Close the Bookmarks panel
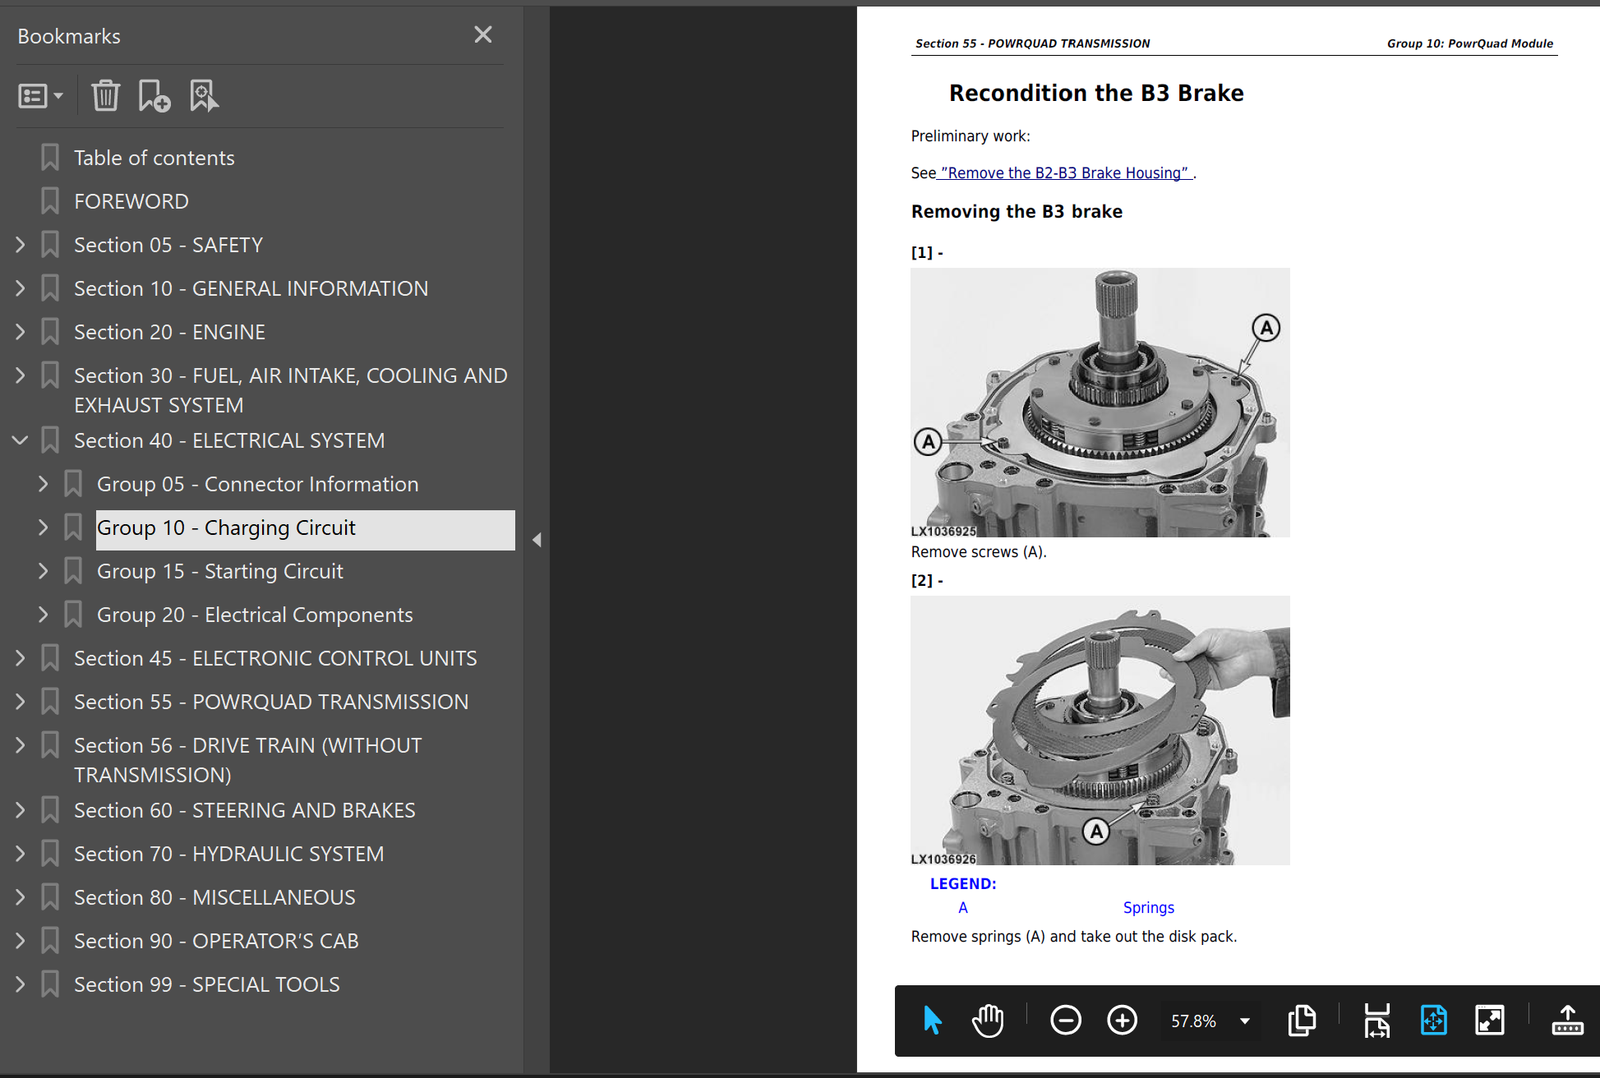 (483, 35)
